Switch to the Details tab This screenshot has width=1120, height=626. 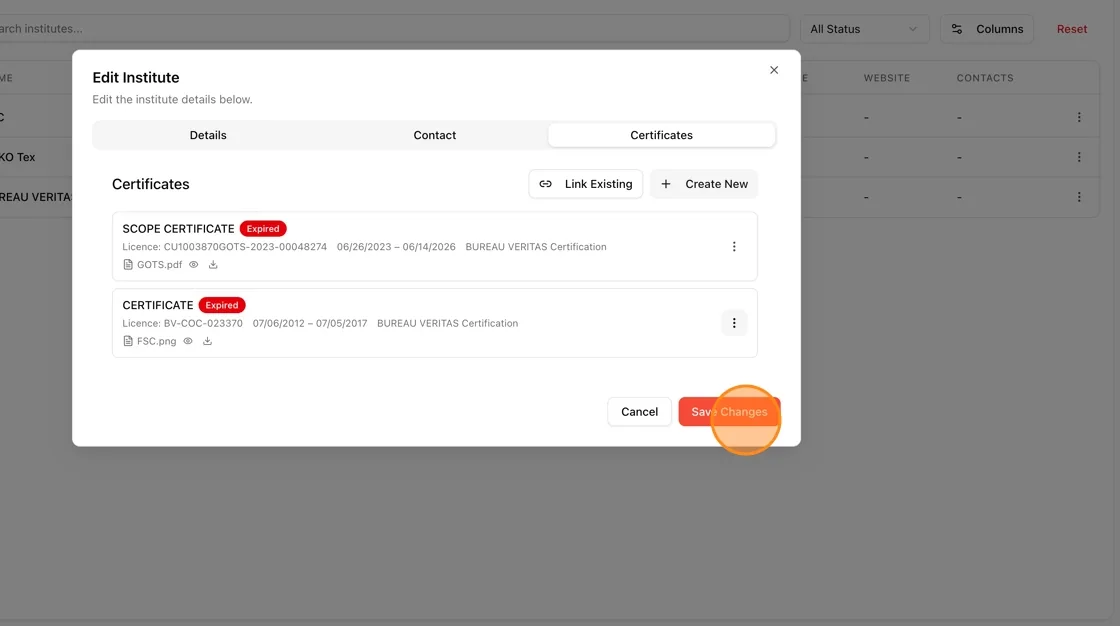coord(208,135)
